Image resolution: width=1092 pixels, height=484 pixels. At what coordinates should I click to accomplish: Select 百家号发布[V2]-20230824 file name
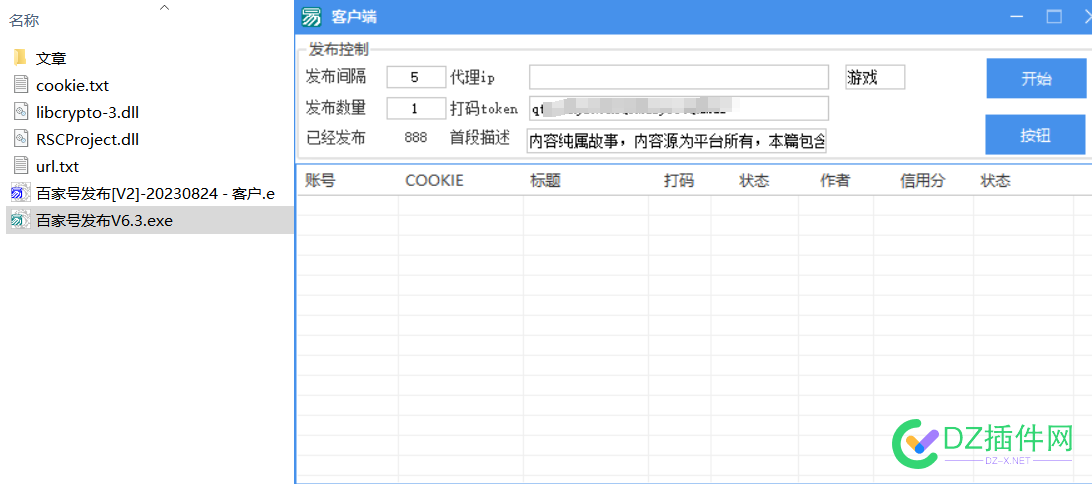tap(155, 194)
